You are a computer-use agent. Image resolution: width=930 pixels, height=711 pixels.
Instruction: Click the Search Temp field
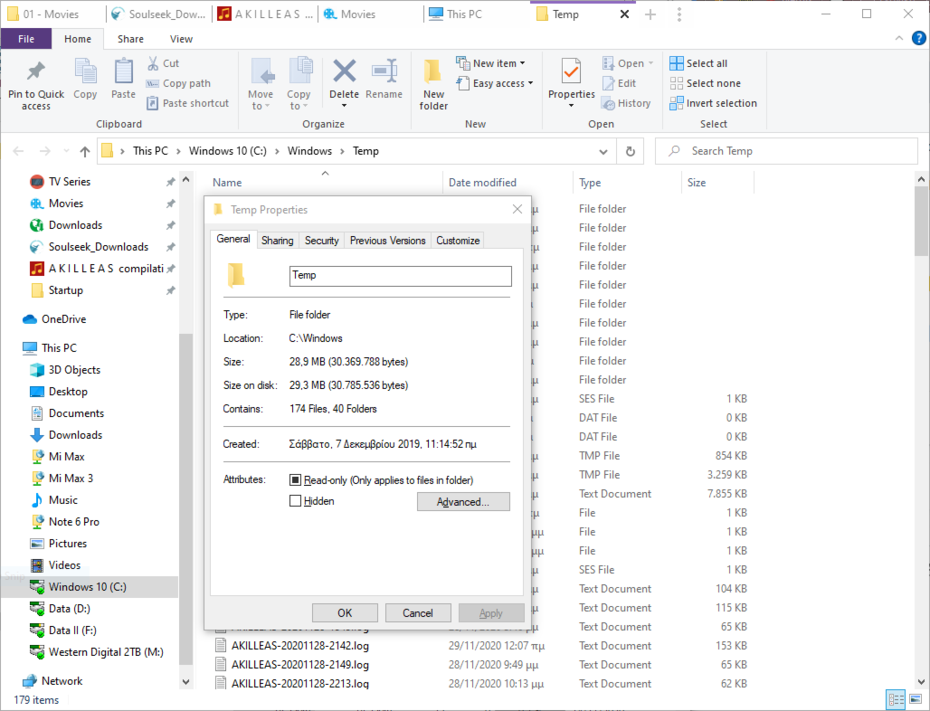[786, 151]
